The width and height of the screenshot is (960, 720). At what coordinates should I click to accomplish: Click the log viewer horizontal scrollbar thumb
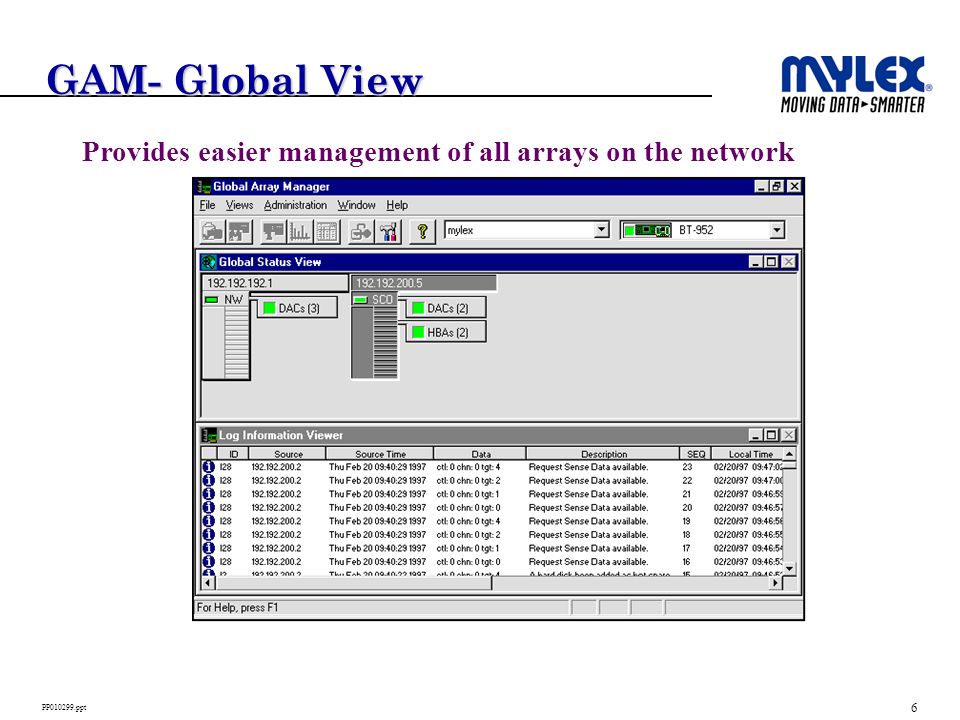[x=353, y=583]
